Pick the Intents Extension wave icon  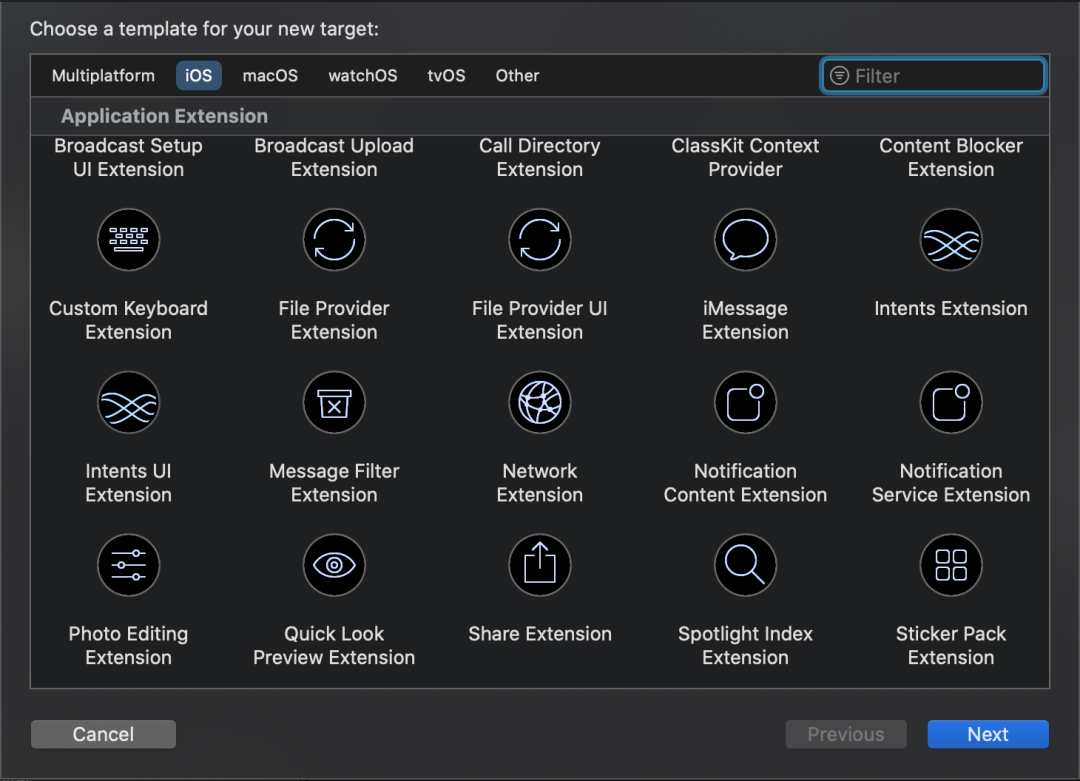[x=951, y=240]
